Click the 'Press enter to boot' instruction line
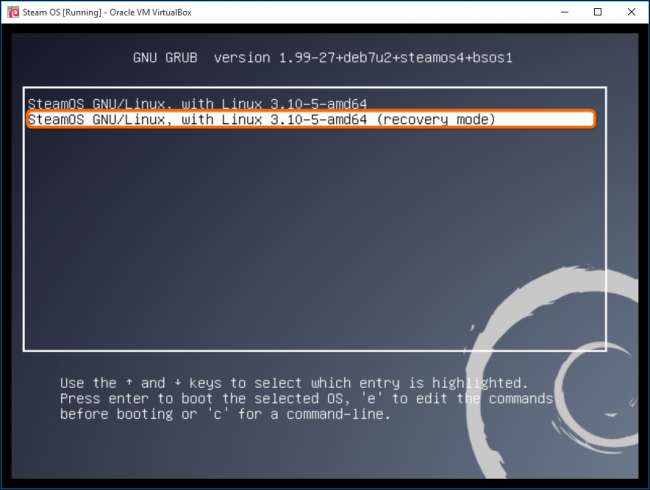Viewport: 650px width, 490px height. tap(306, 398)
